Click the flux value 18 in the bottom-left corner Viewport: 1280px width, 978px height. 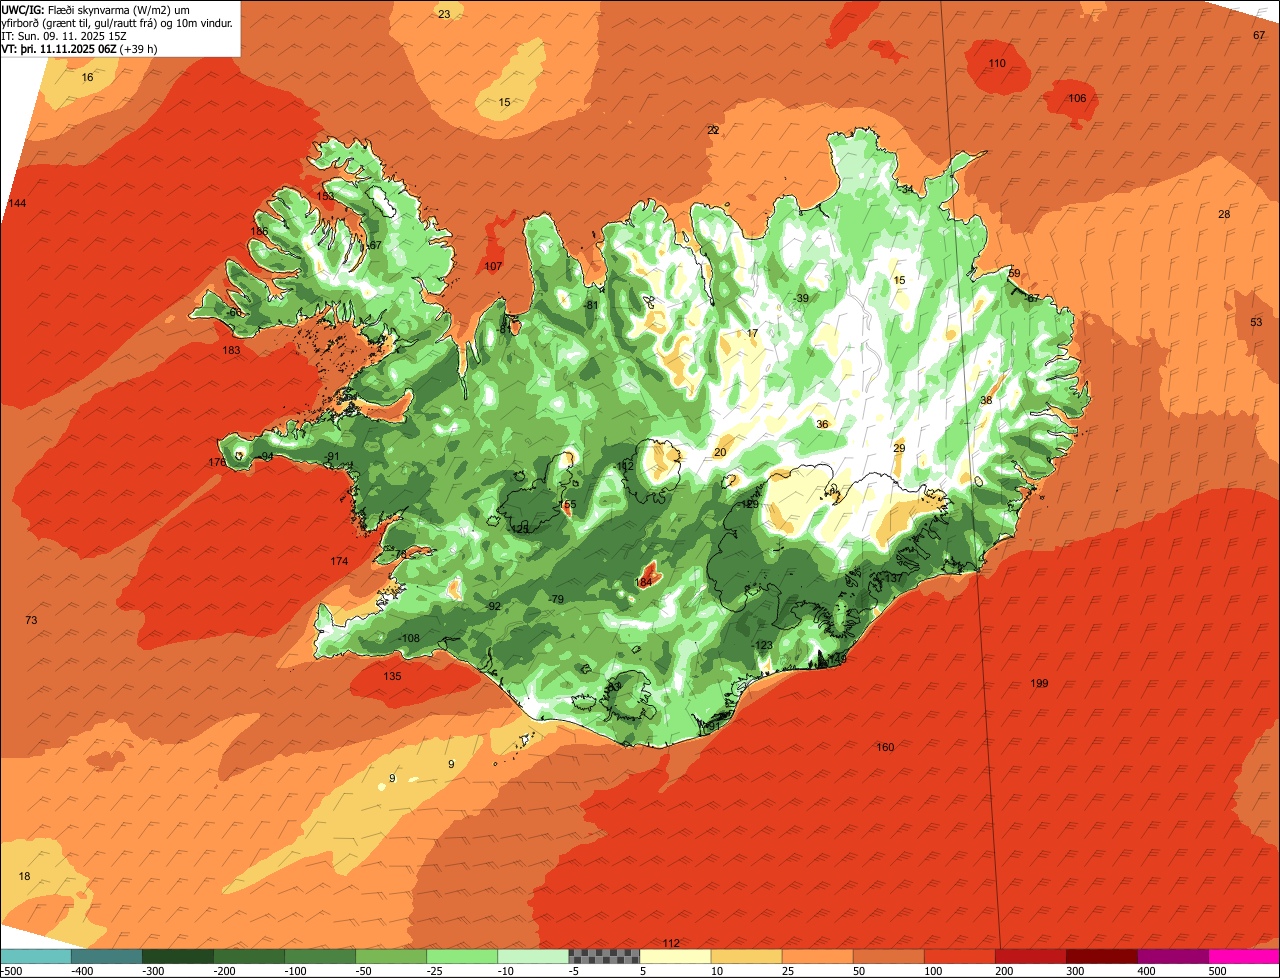(x=25, y=877)
